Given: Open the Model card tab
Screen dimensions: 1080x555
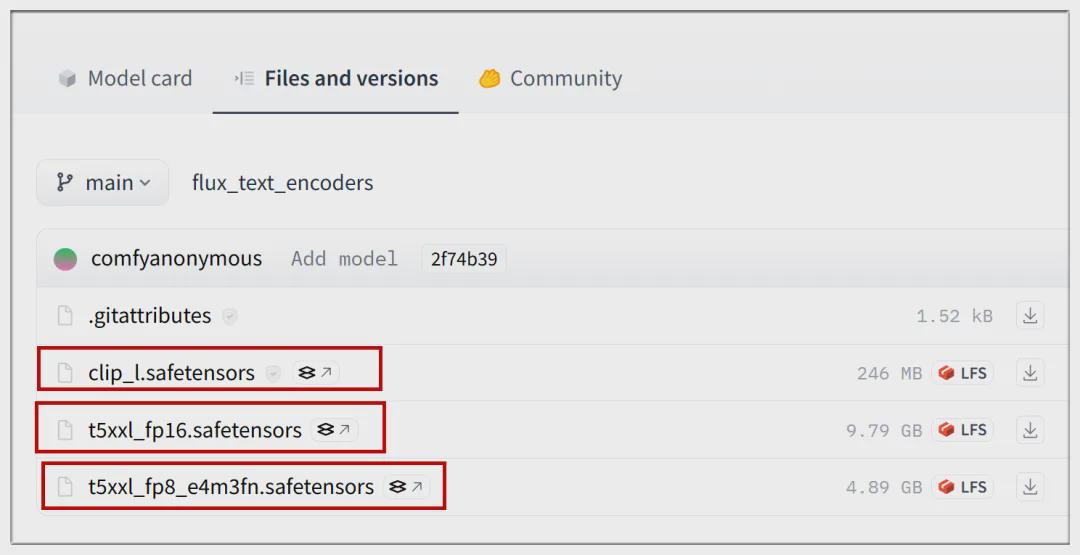Looking at the screenshot, I should click(125, 78).
